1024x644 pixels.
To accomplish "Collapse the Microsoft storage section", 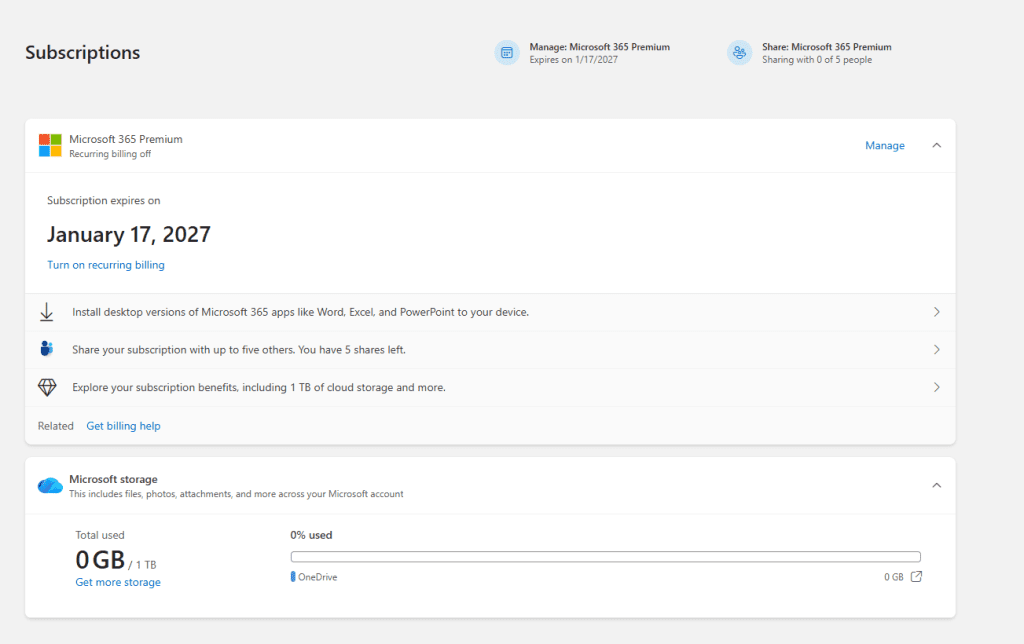I will [x=936, y=485].
